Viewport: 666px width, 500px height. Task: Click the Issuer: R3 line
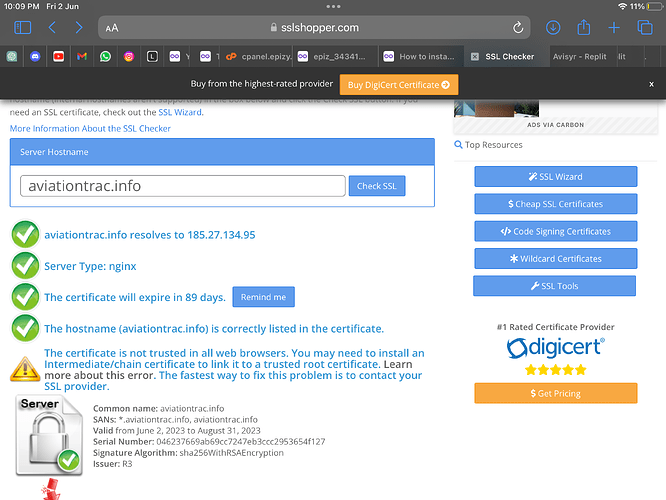tap(113, 464)
